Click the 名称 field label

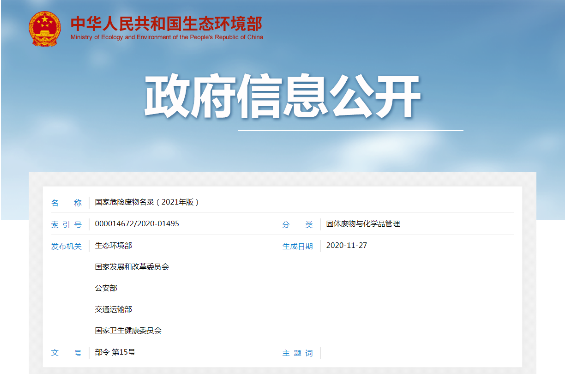tap(66, 202)
